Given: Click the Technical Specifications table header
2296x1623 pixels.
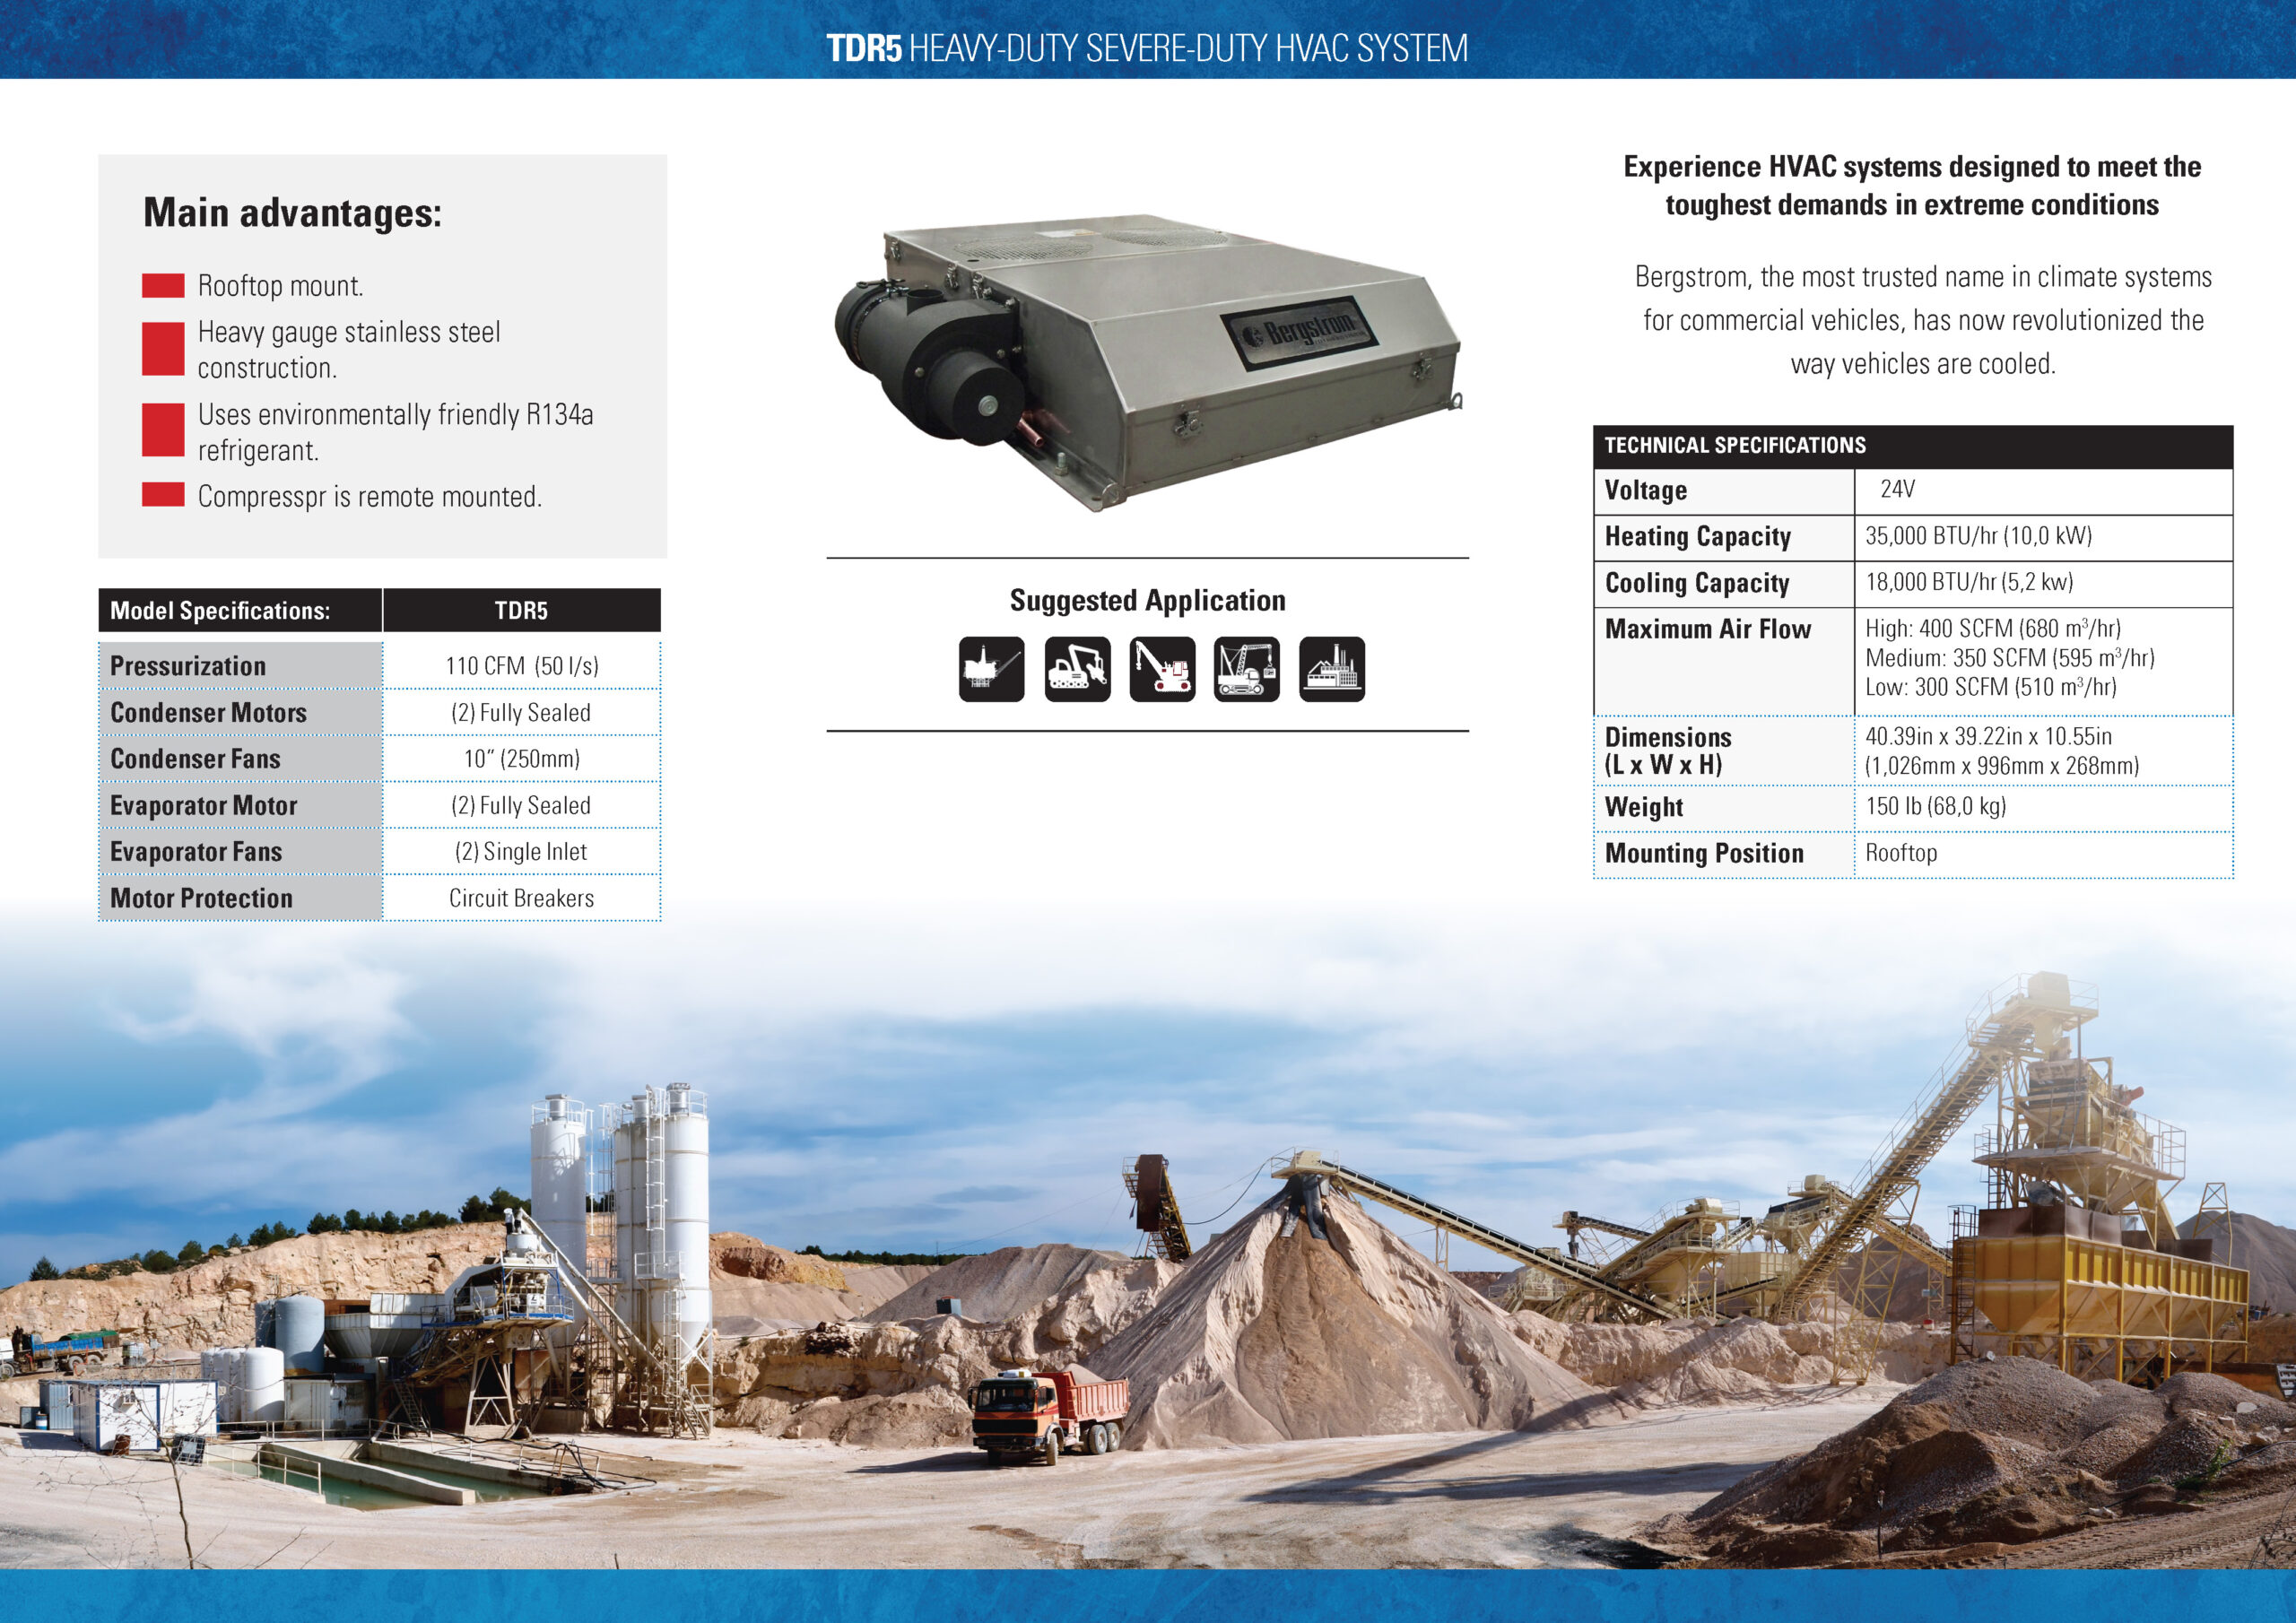Looking at the screenshot, I should (x=1735, y=446).
